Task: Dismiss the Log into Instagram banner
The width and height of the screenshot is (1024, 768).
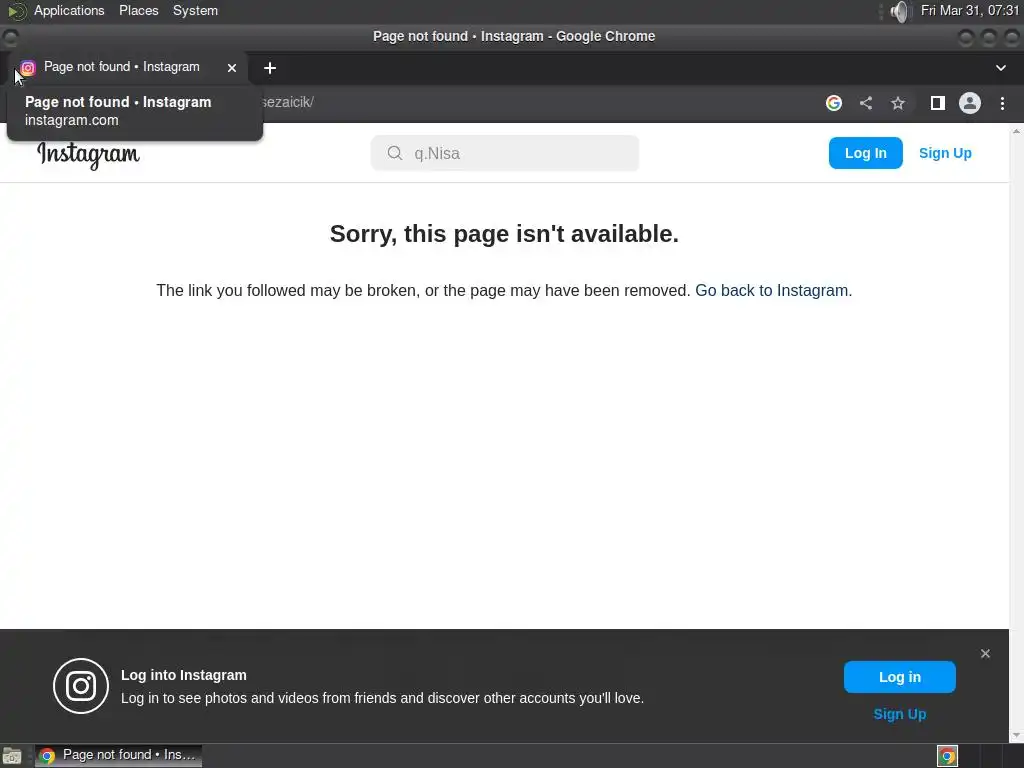Action: tap(985, 653)
